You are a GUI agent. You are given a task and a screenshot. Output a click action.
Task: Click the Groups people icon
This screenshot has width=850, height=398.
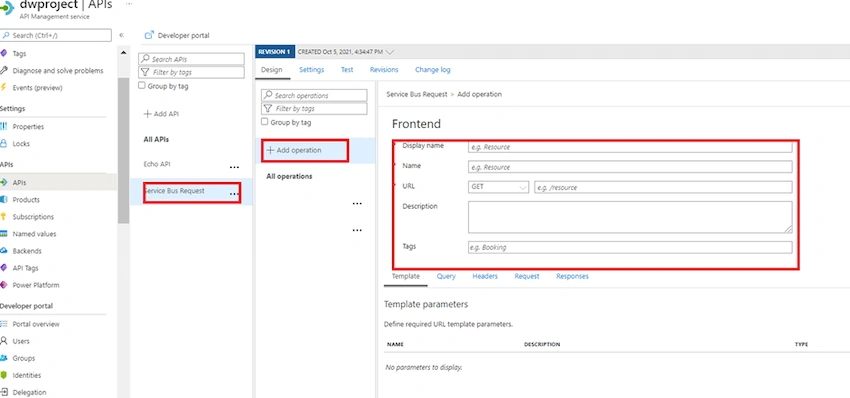[x=4, y=358]
